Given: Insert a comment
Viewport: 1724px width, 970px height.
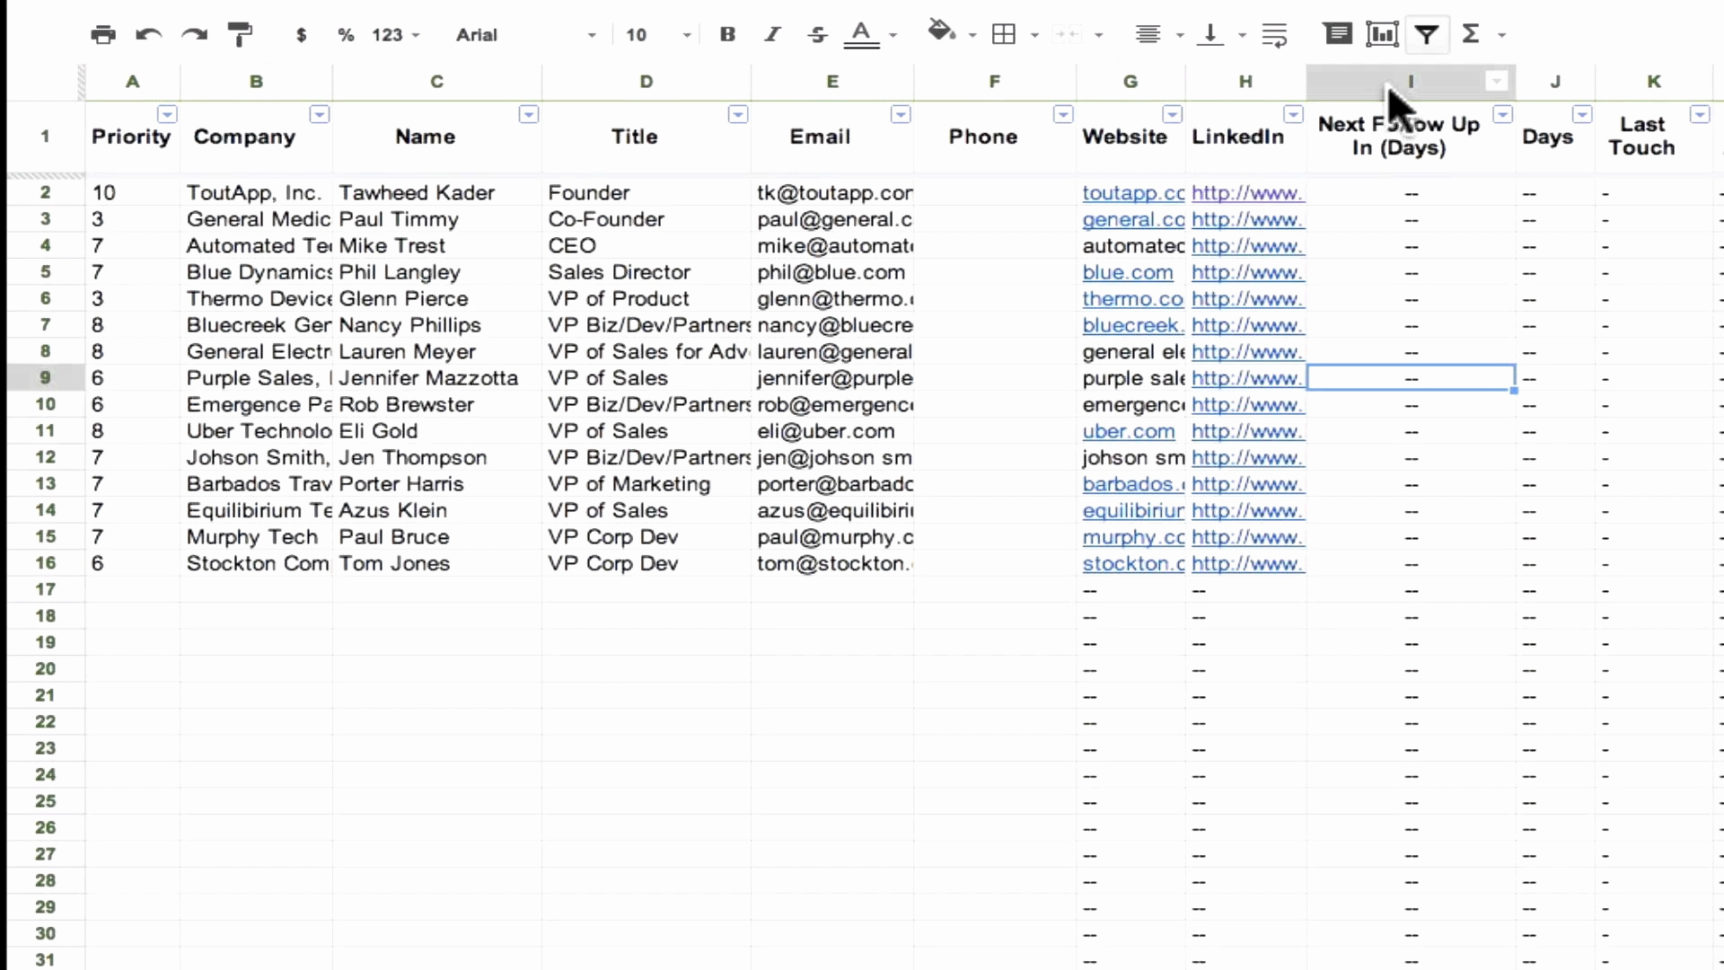Looking at the screenshot, I should tap(1337, 33).
